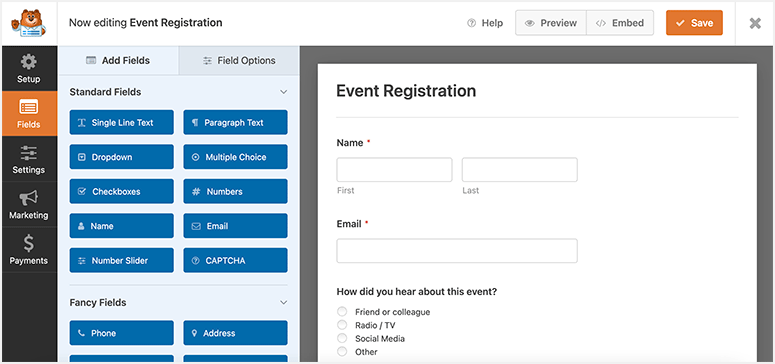775x364 pixels.
Task: Add a Numbers field
Action: [235, 191]
